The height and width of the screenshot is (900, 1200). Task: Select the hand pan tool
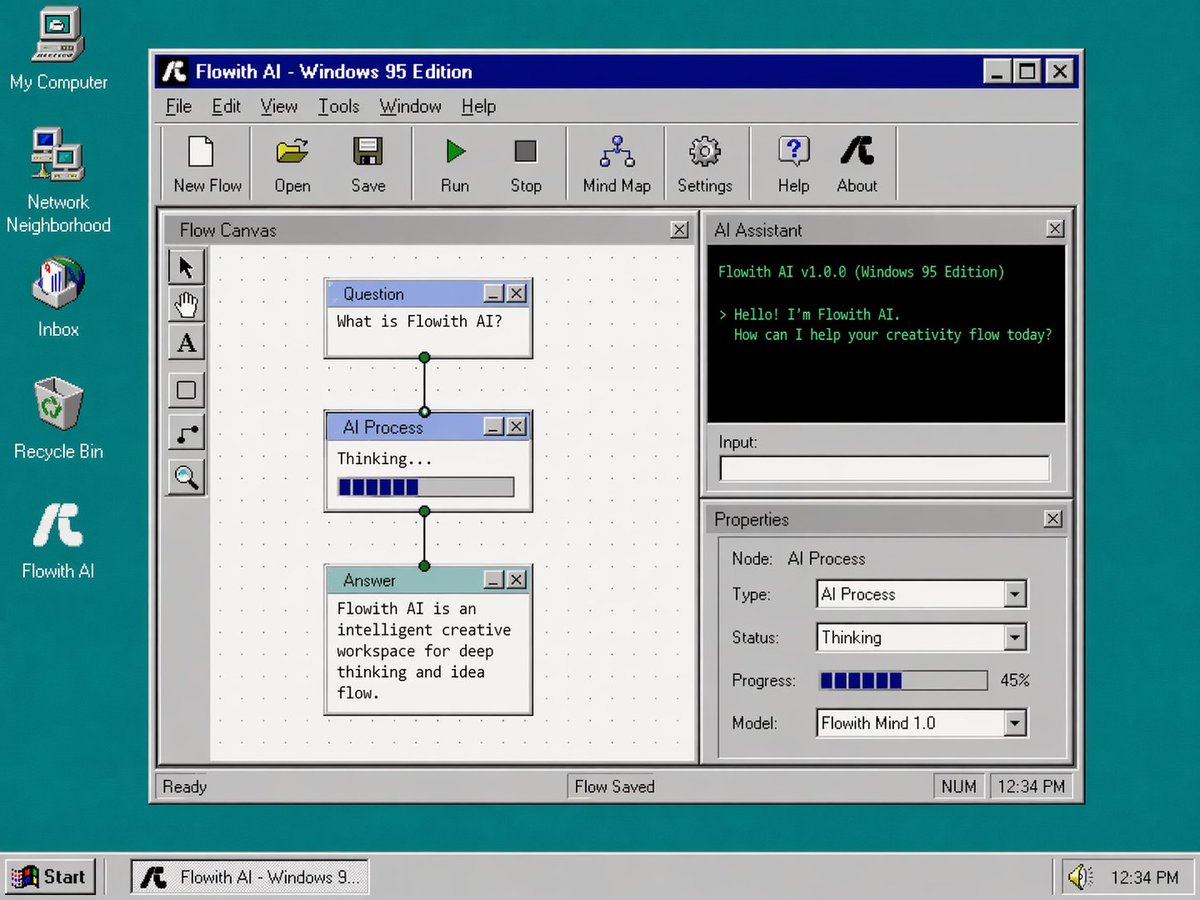coord(186,304)
